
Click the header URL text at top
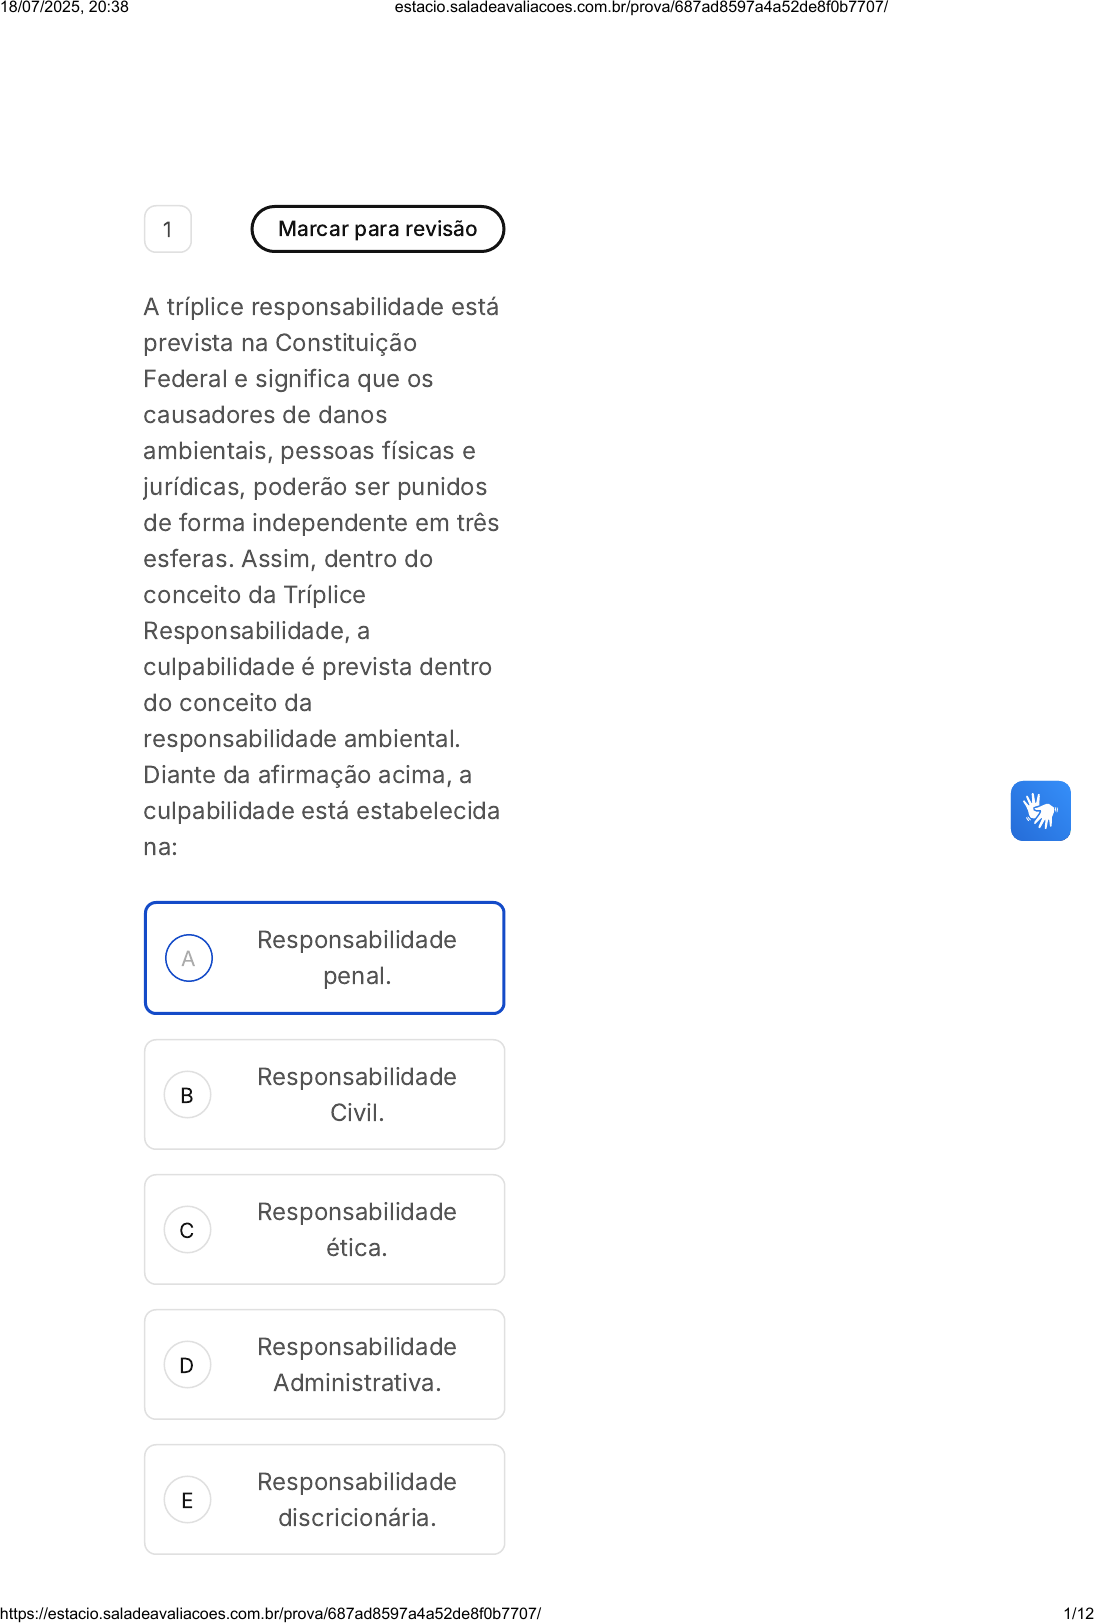641,7
